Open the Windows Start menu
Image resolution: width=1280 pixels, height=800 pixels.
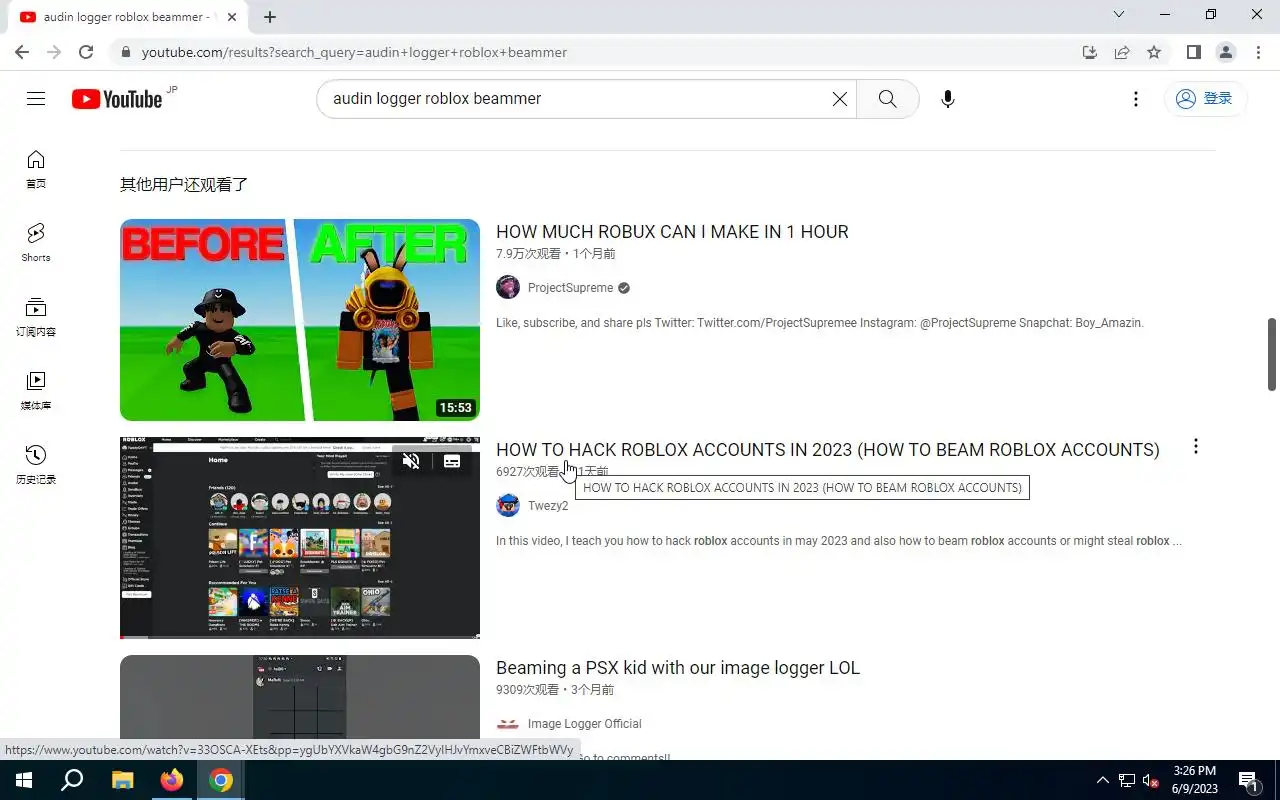coord(24,780)
